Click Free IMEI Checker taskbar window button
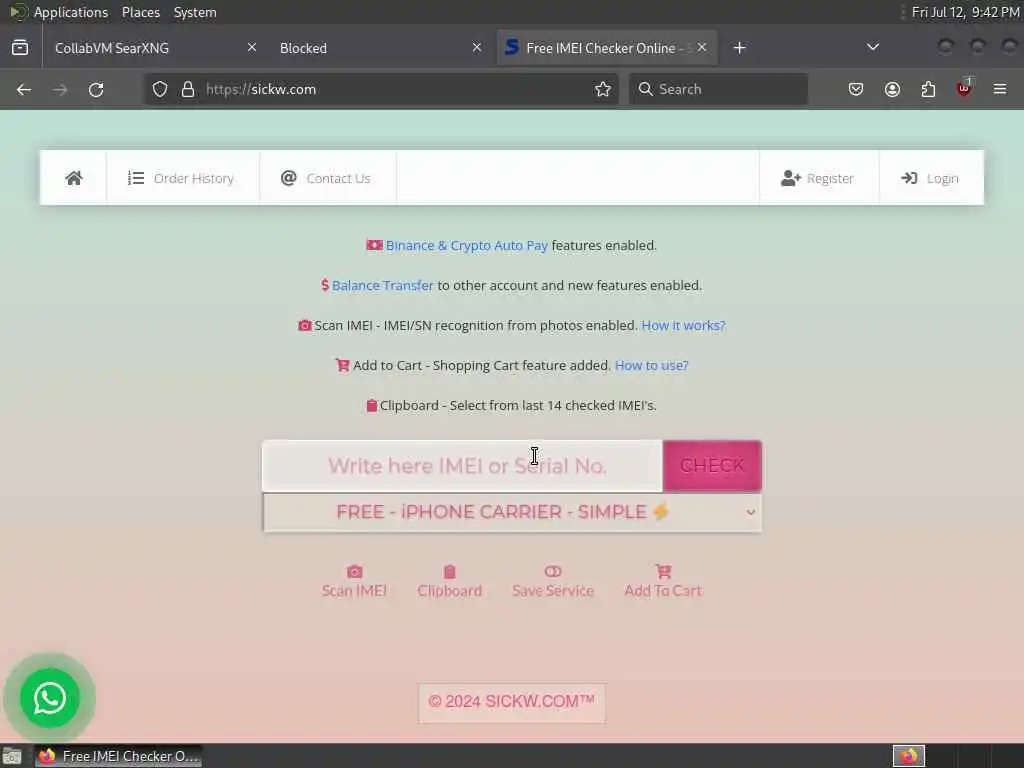The image size is (1024, 768). (x=118, y=756)
